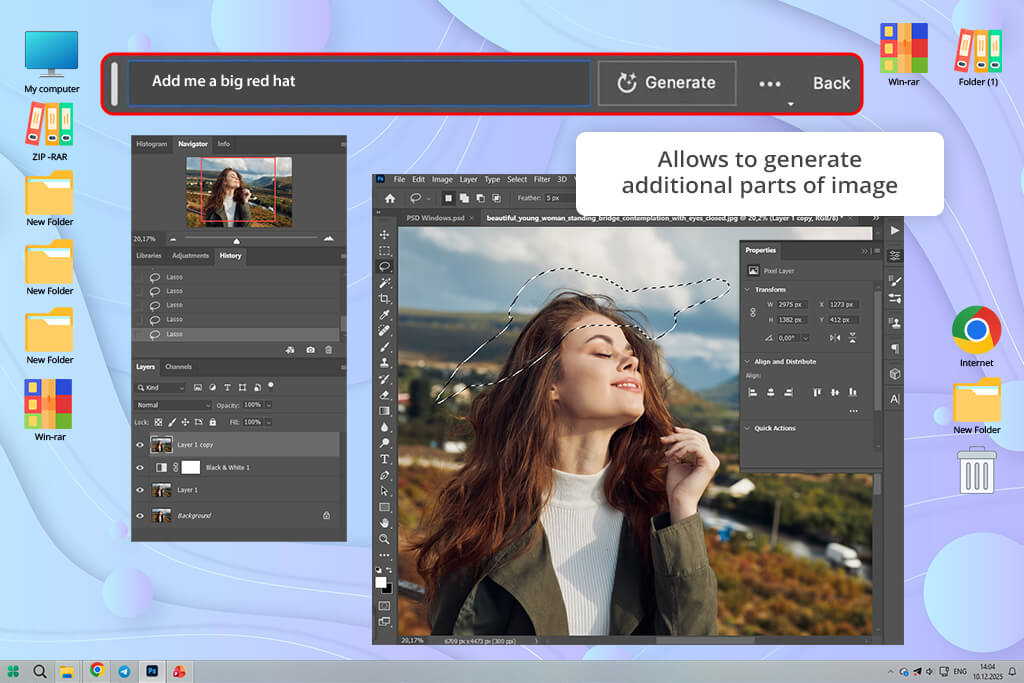The width and height of the screenshot is (1024, 683).
Task: Click Flip vertical icon in Transform section
Action: (x=852, y=338)
